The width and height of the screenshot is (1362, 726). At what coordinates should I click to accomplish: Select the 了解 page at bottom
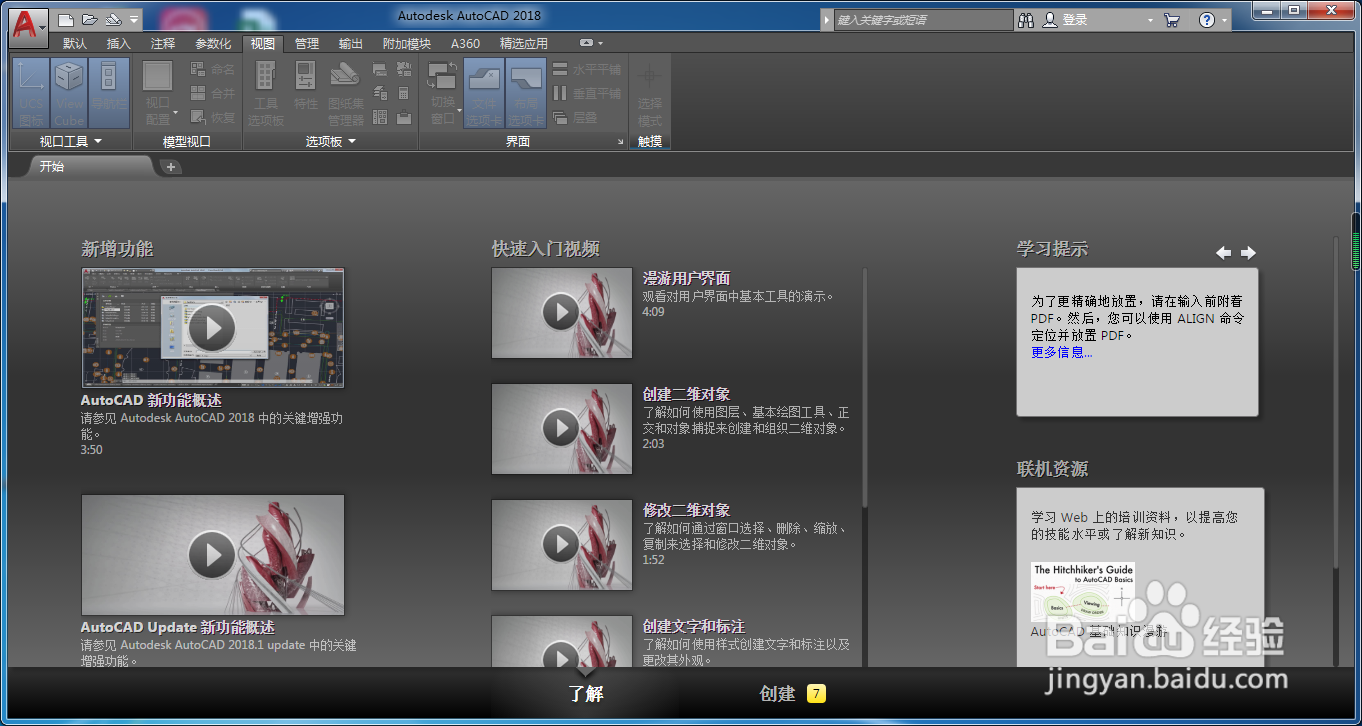(x=586, y=693)
